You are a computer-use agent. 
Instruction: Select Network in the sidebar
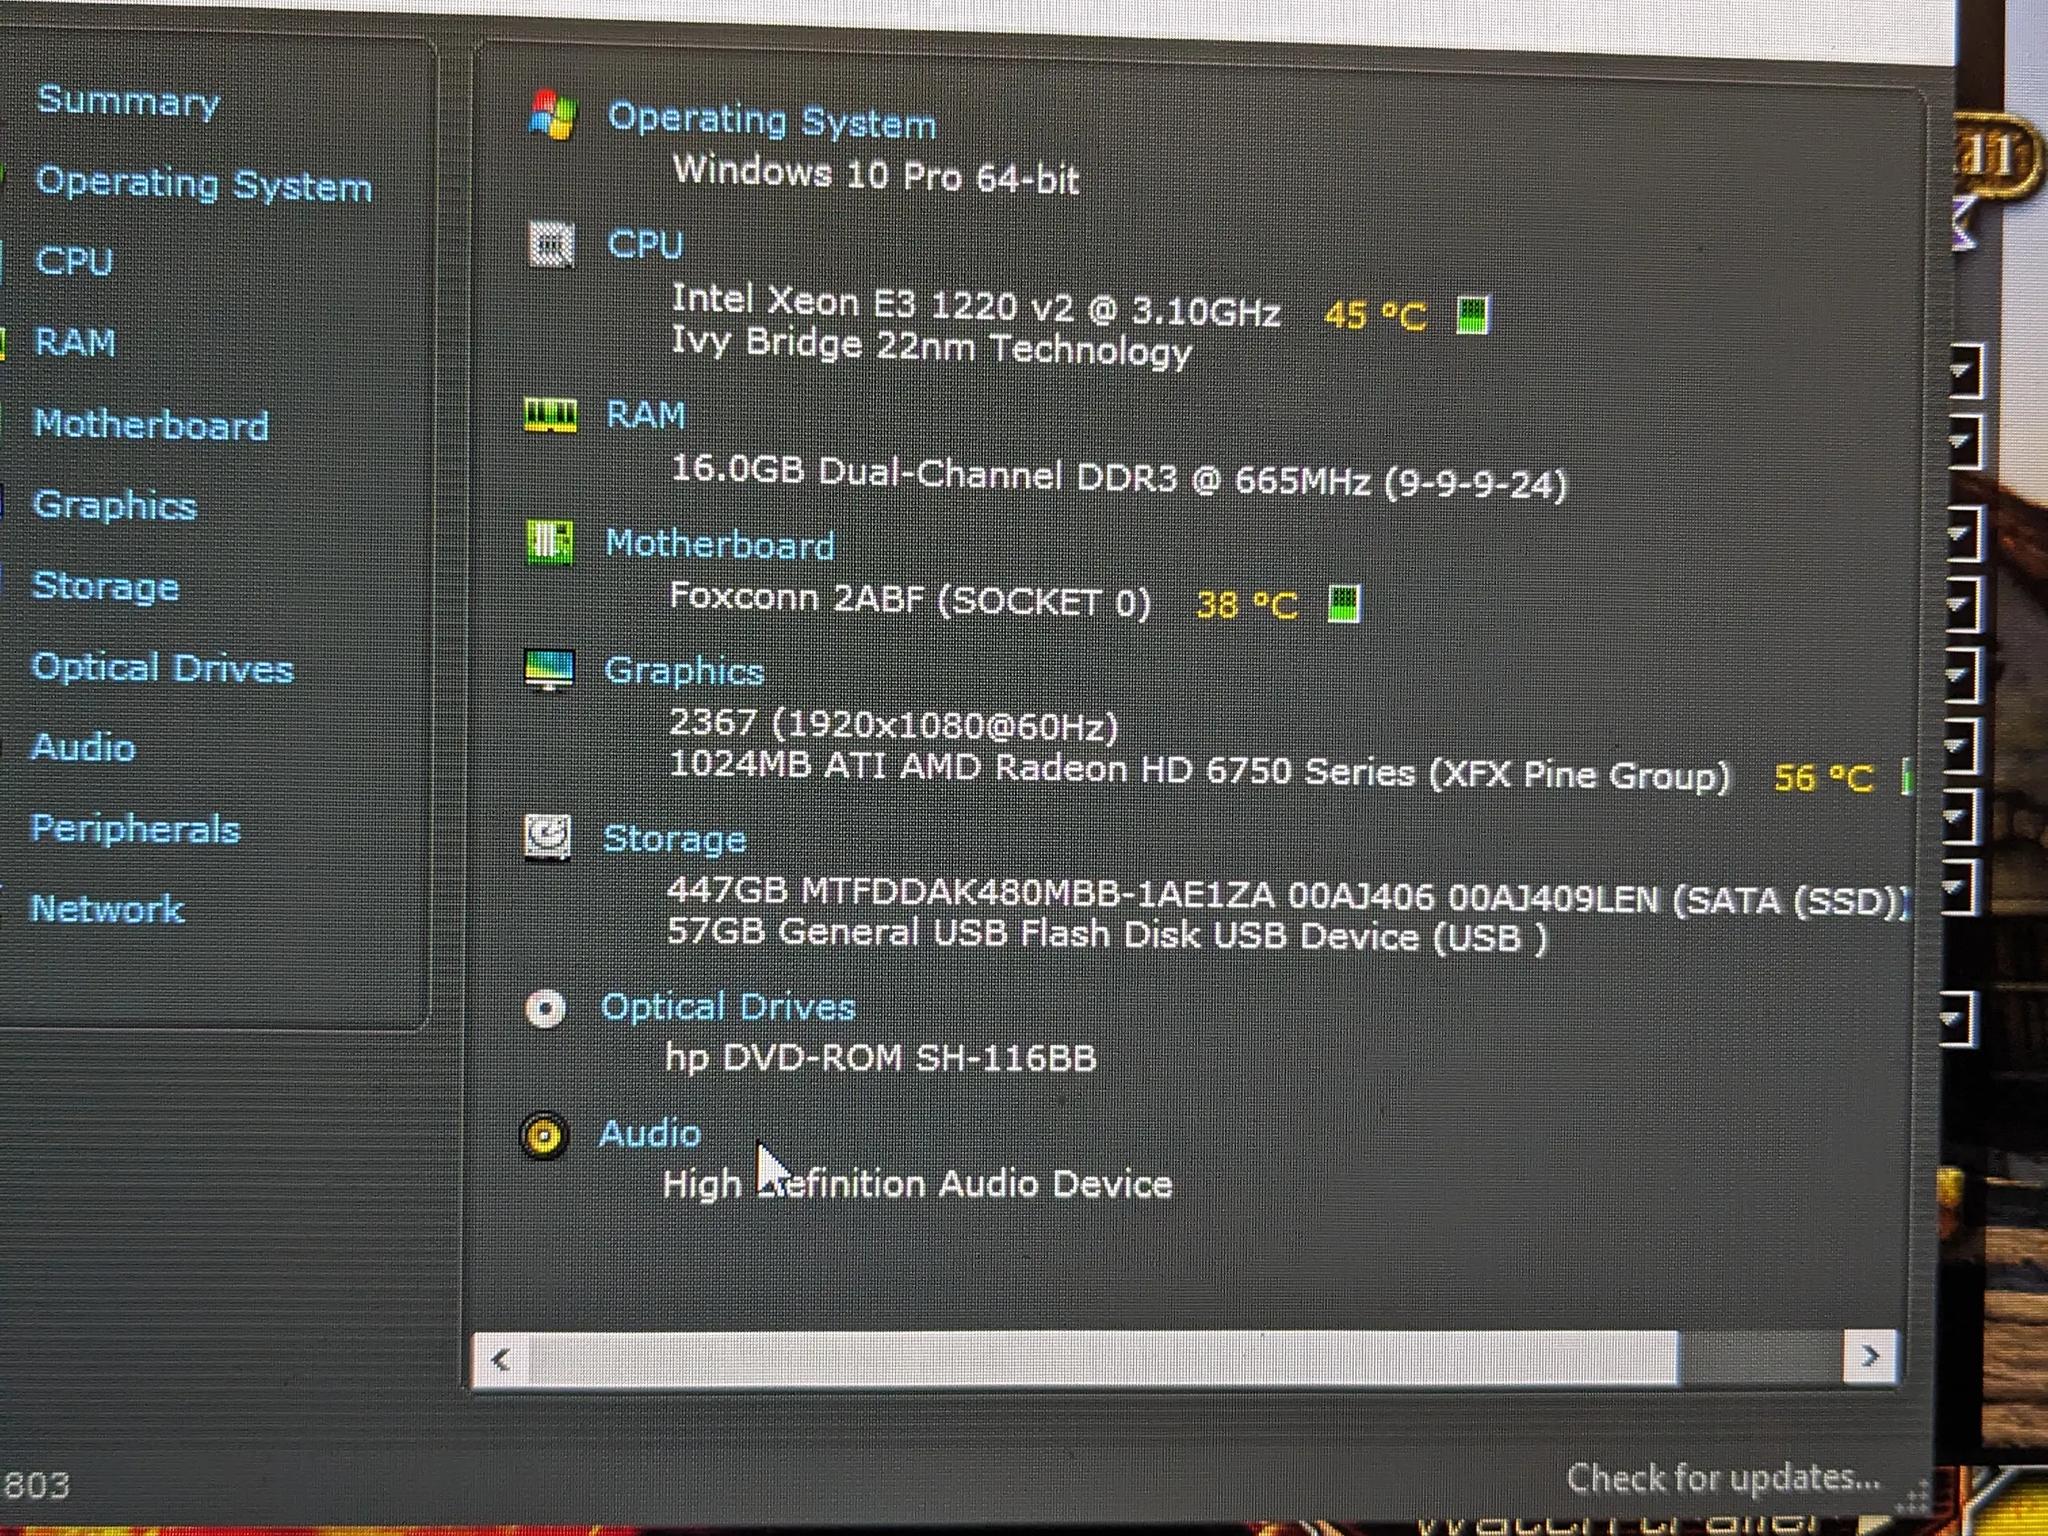tap(107, 909)
